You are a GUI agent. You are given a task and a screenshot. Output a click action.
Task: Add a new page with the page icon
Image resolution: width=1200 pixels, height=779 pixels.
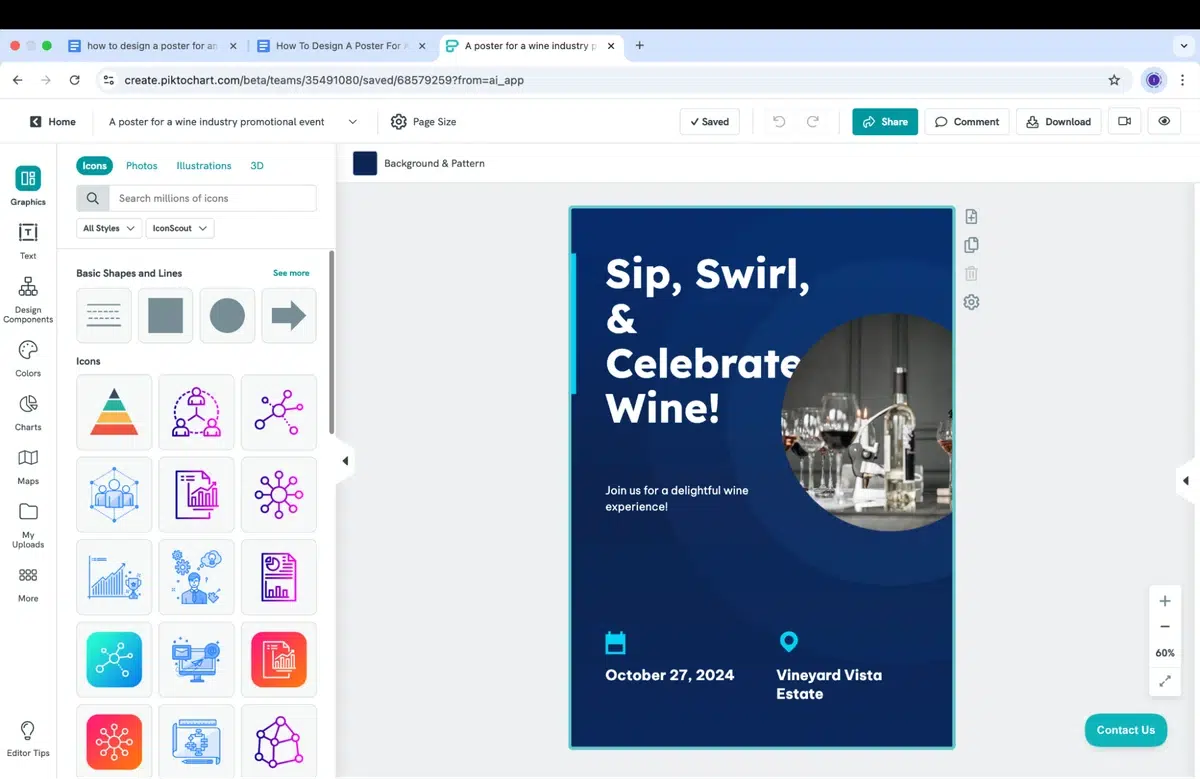point(971,215)
